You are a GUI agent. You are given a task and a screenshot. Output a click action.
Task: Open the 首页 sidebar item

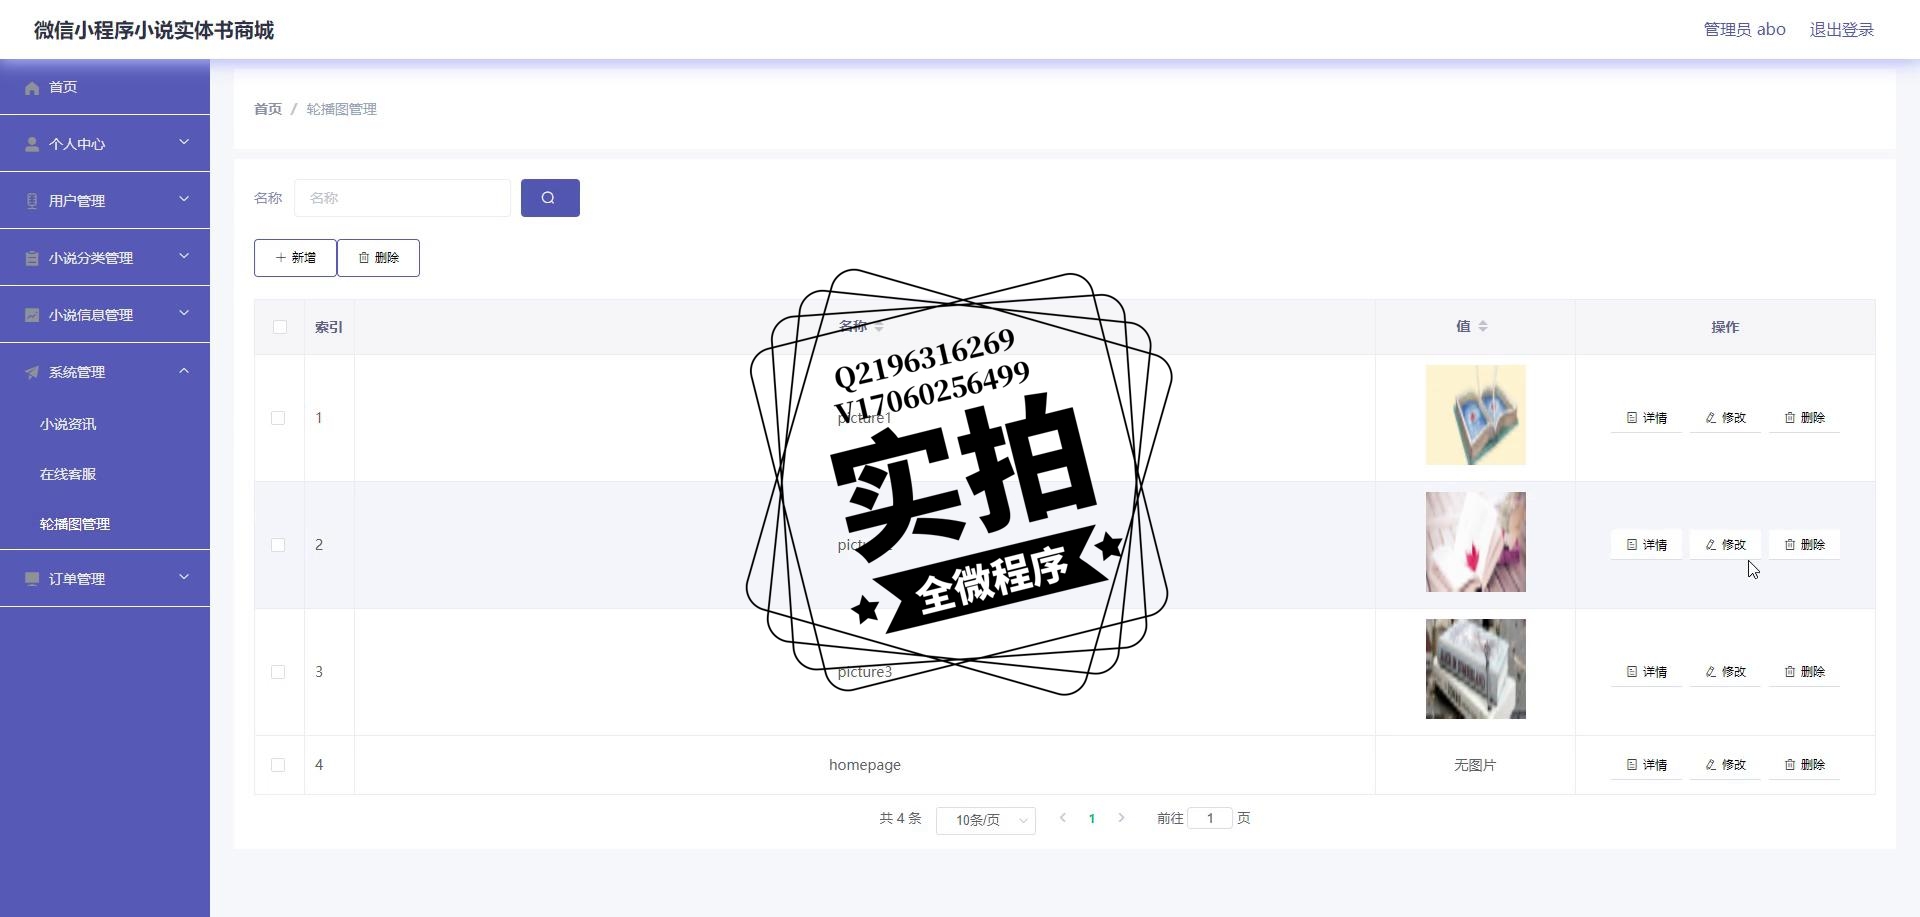click(x=105, y=87)
